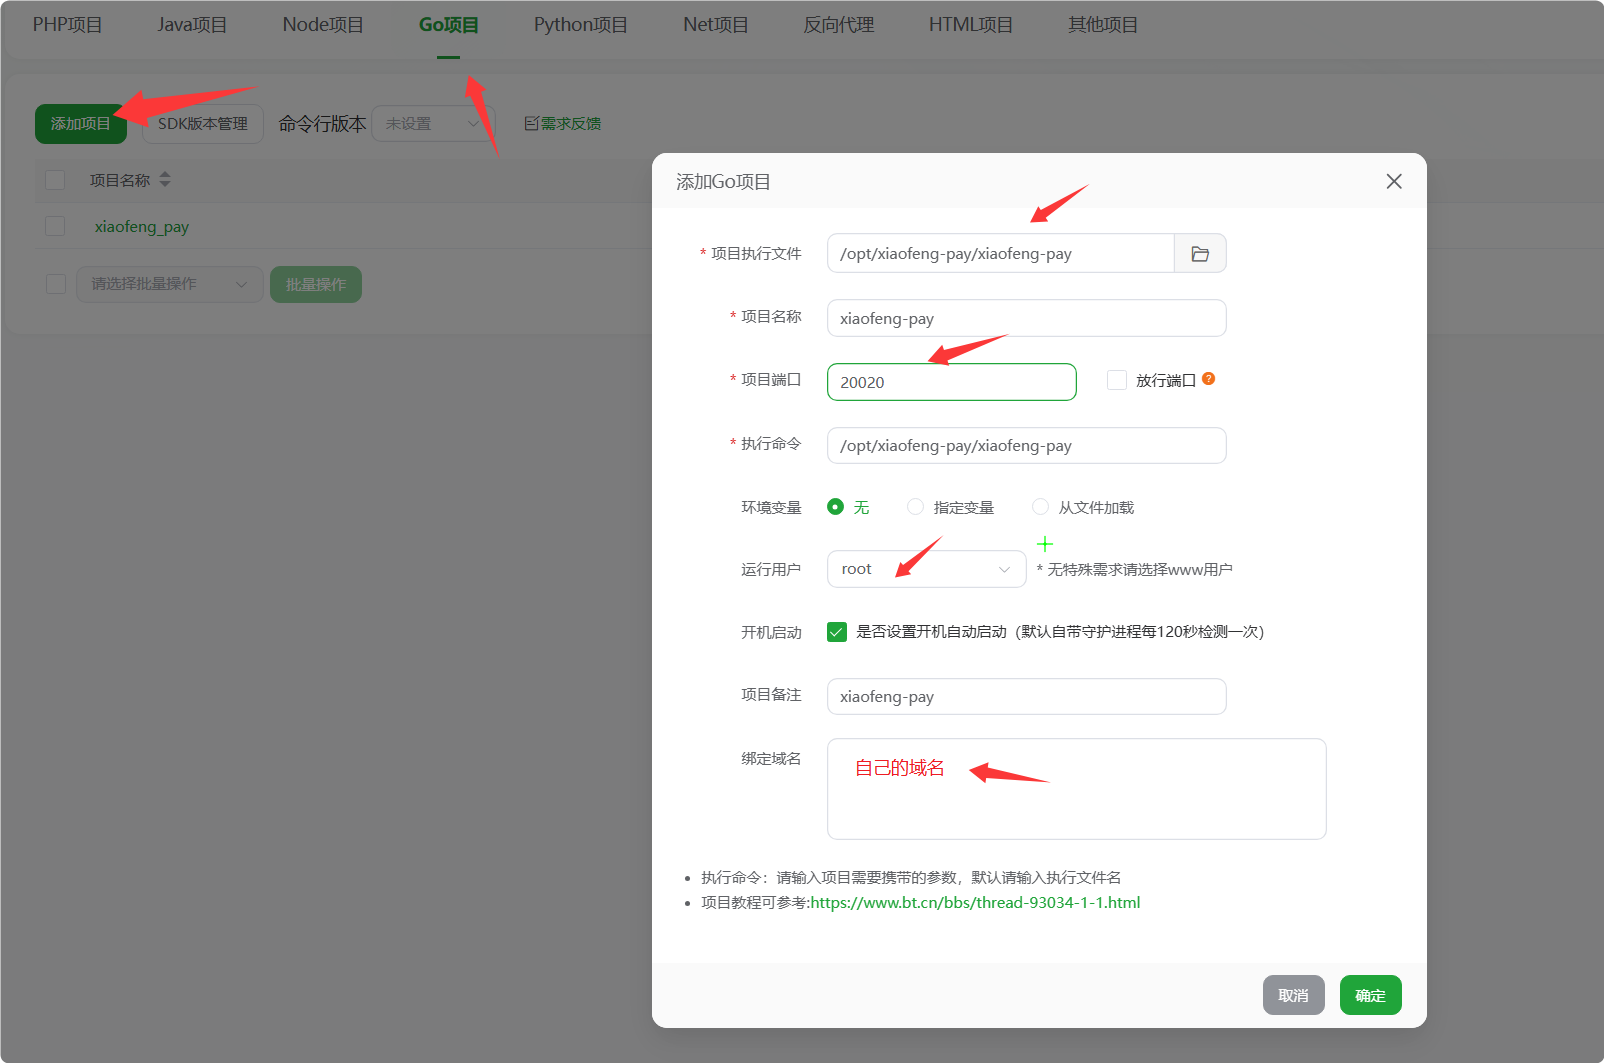Confirm the dialog with 确定

[1369, 995]
